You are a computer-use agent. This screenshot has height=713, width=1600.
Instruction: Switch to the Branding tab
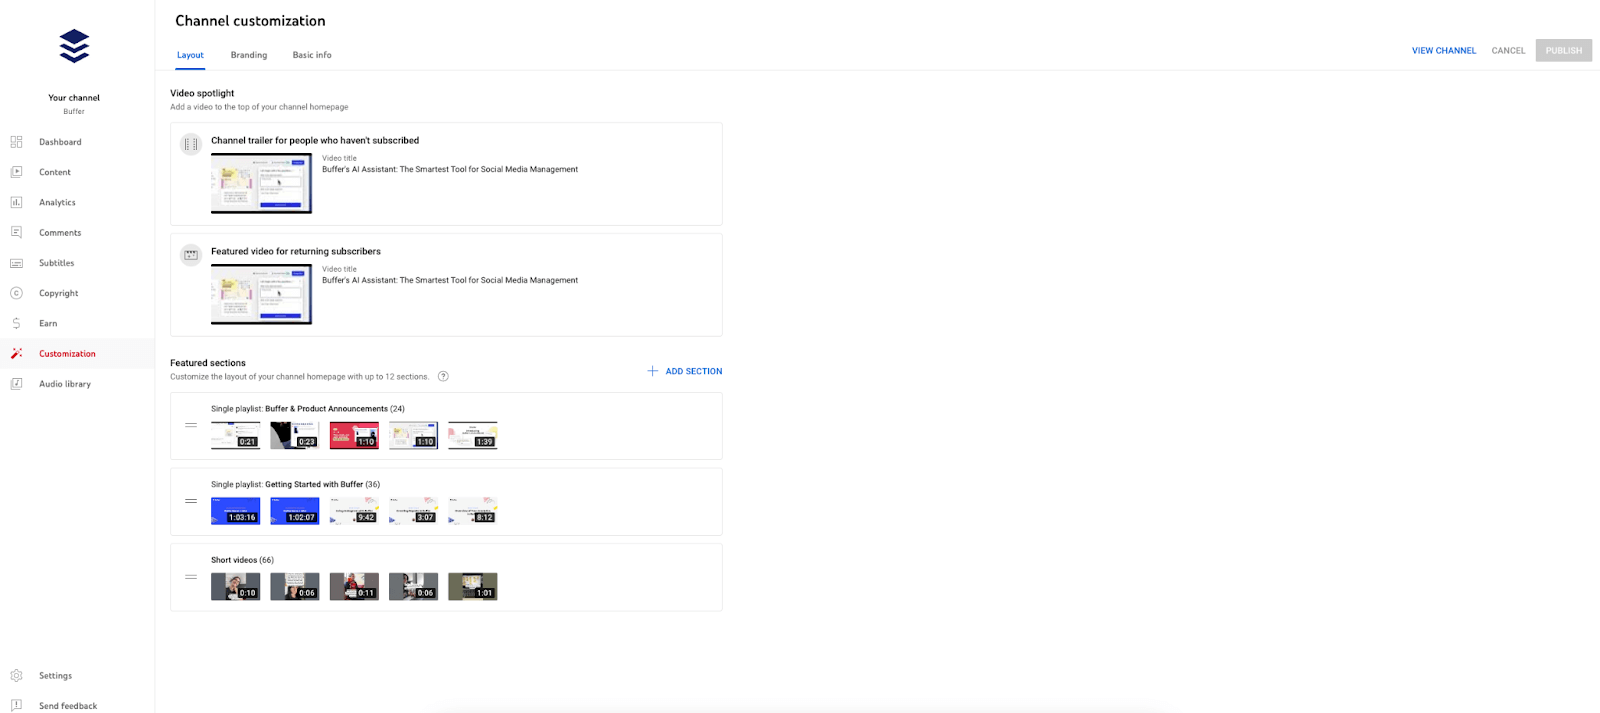tap(249, 55)
